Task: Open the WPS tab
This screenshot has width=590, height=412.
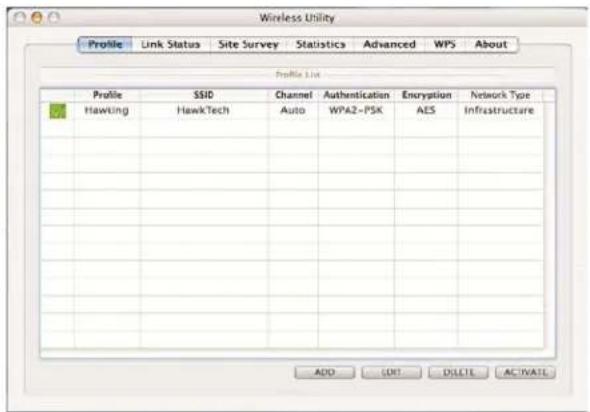Action: point(445,44)
